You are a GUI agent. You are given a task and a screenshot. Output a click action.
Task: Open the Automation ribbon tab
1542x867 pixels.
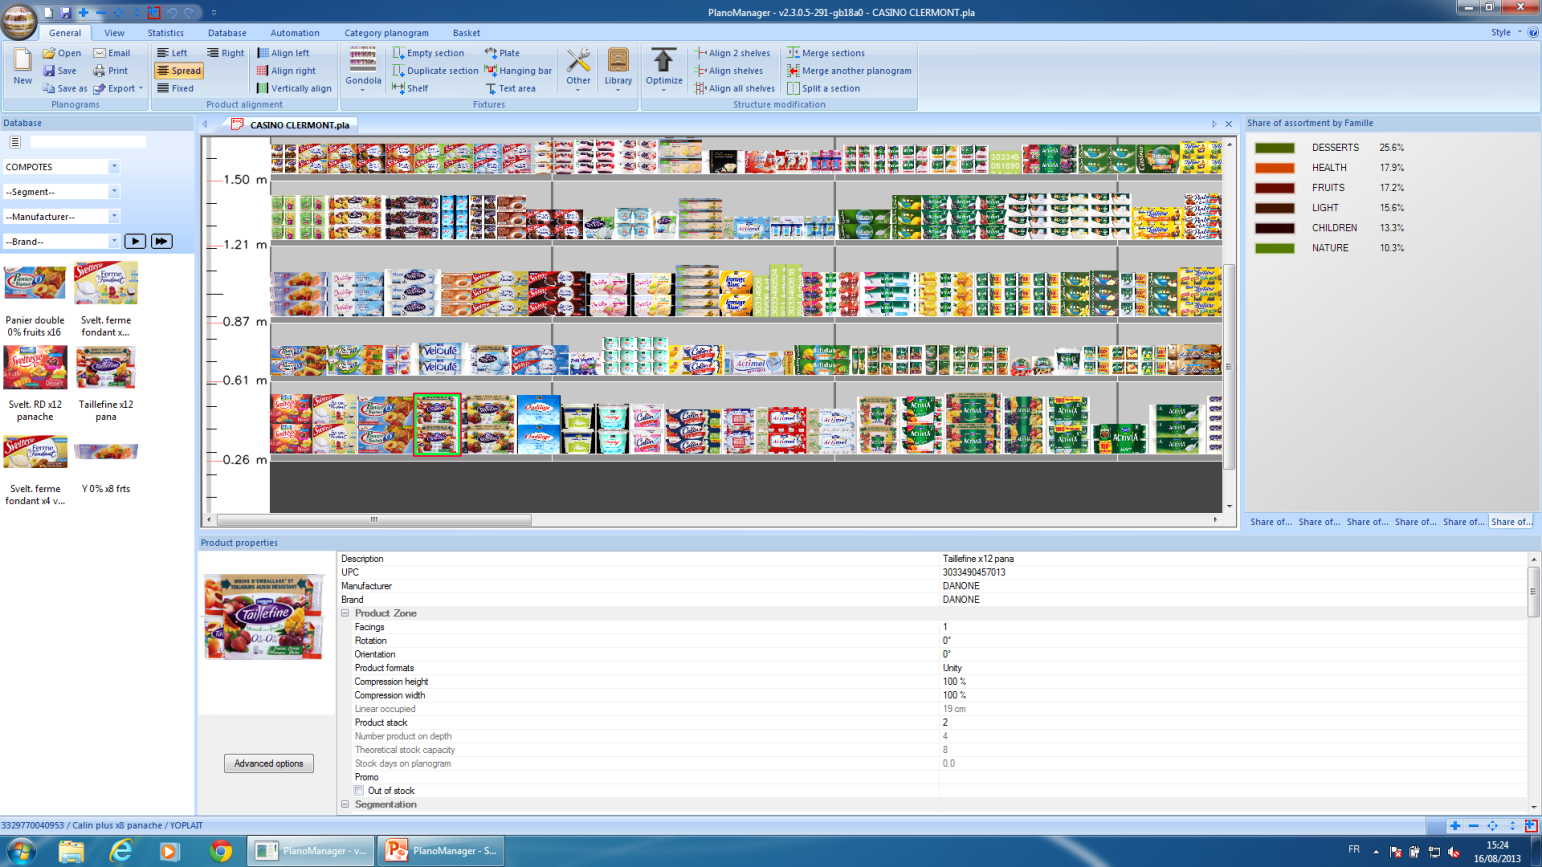[295, 33]
